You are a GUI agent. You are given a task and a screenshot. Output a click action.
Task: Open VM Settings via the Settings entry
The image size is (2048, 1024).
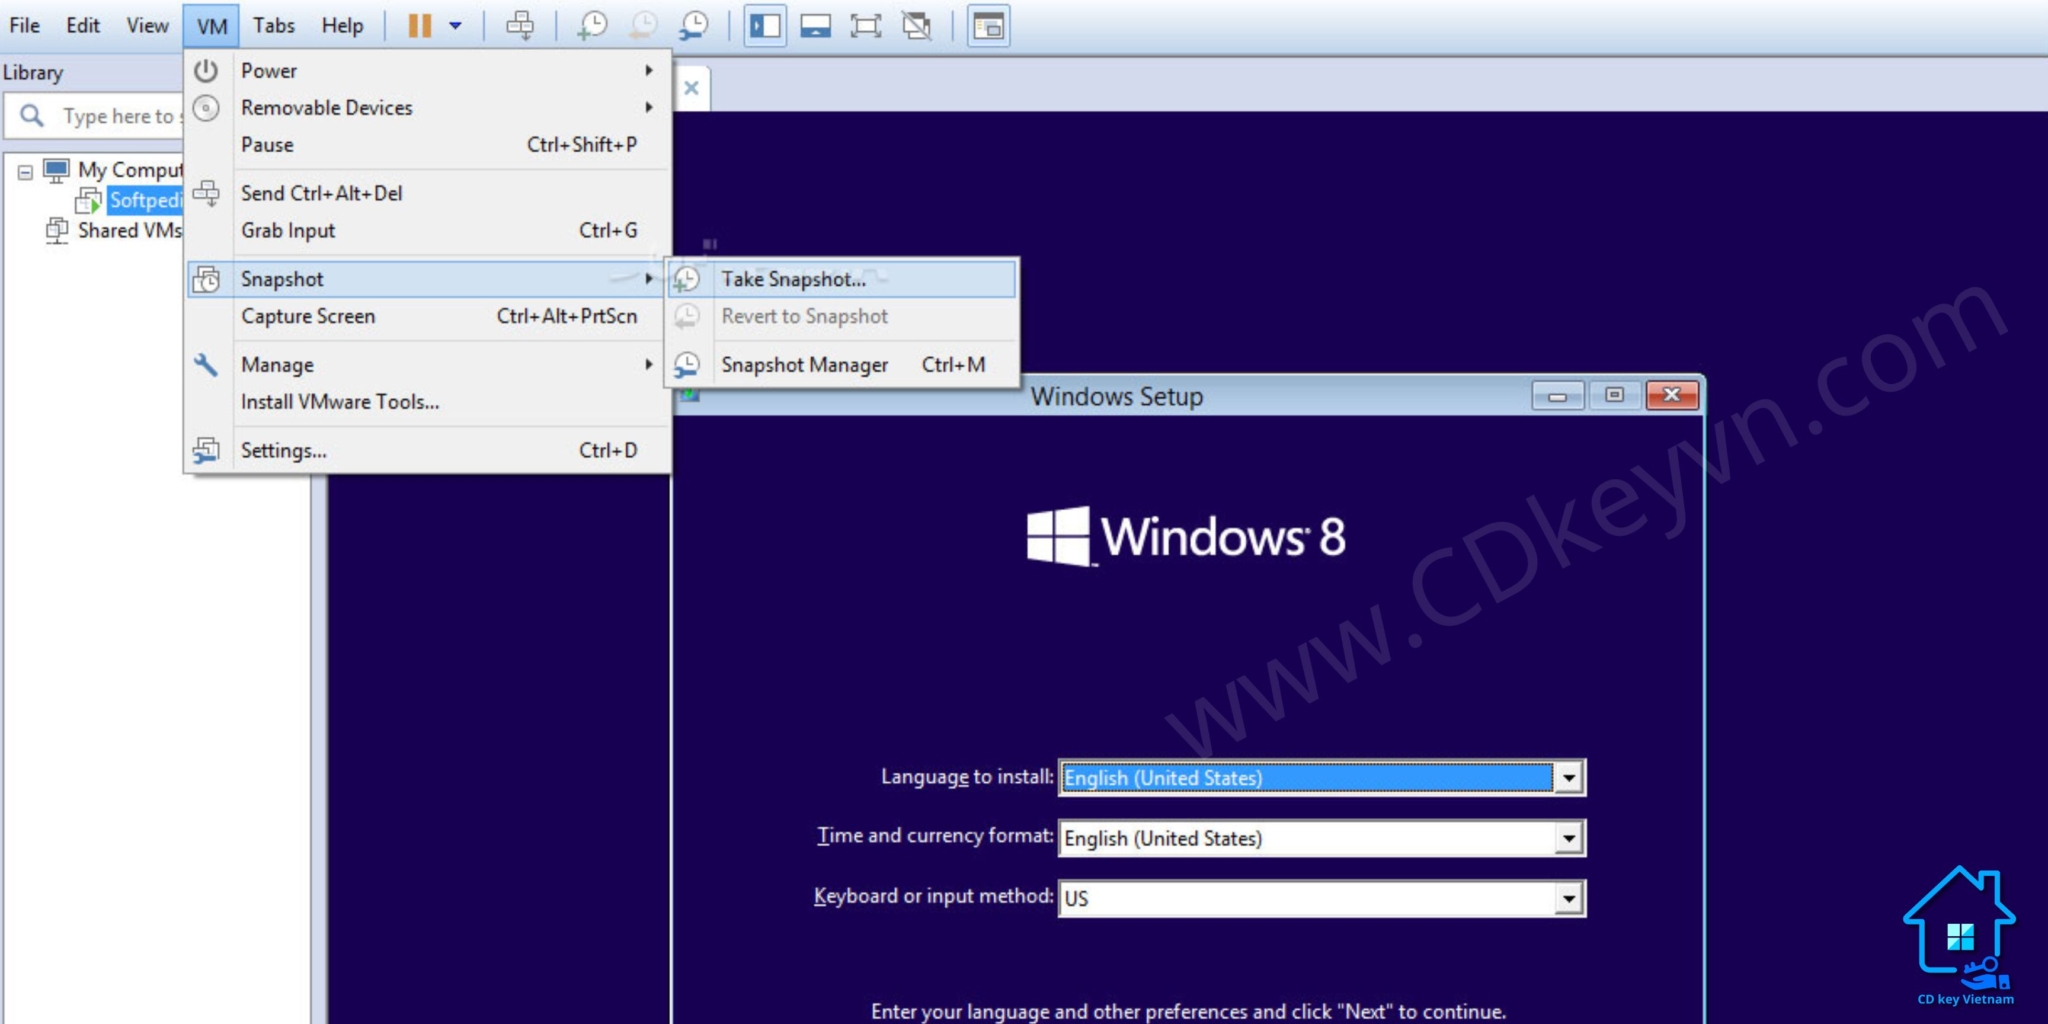coord(283,450)
